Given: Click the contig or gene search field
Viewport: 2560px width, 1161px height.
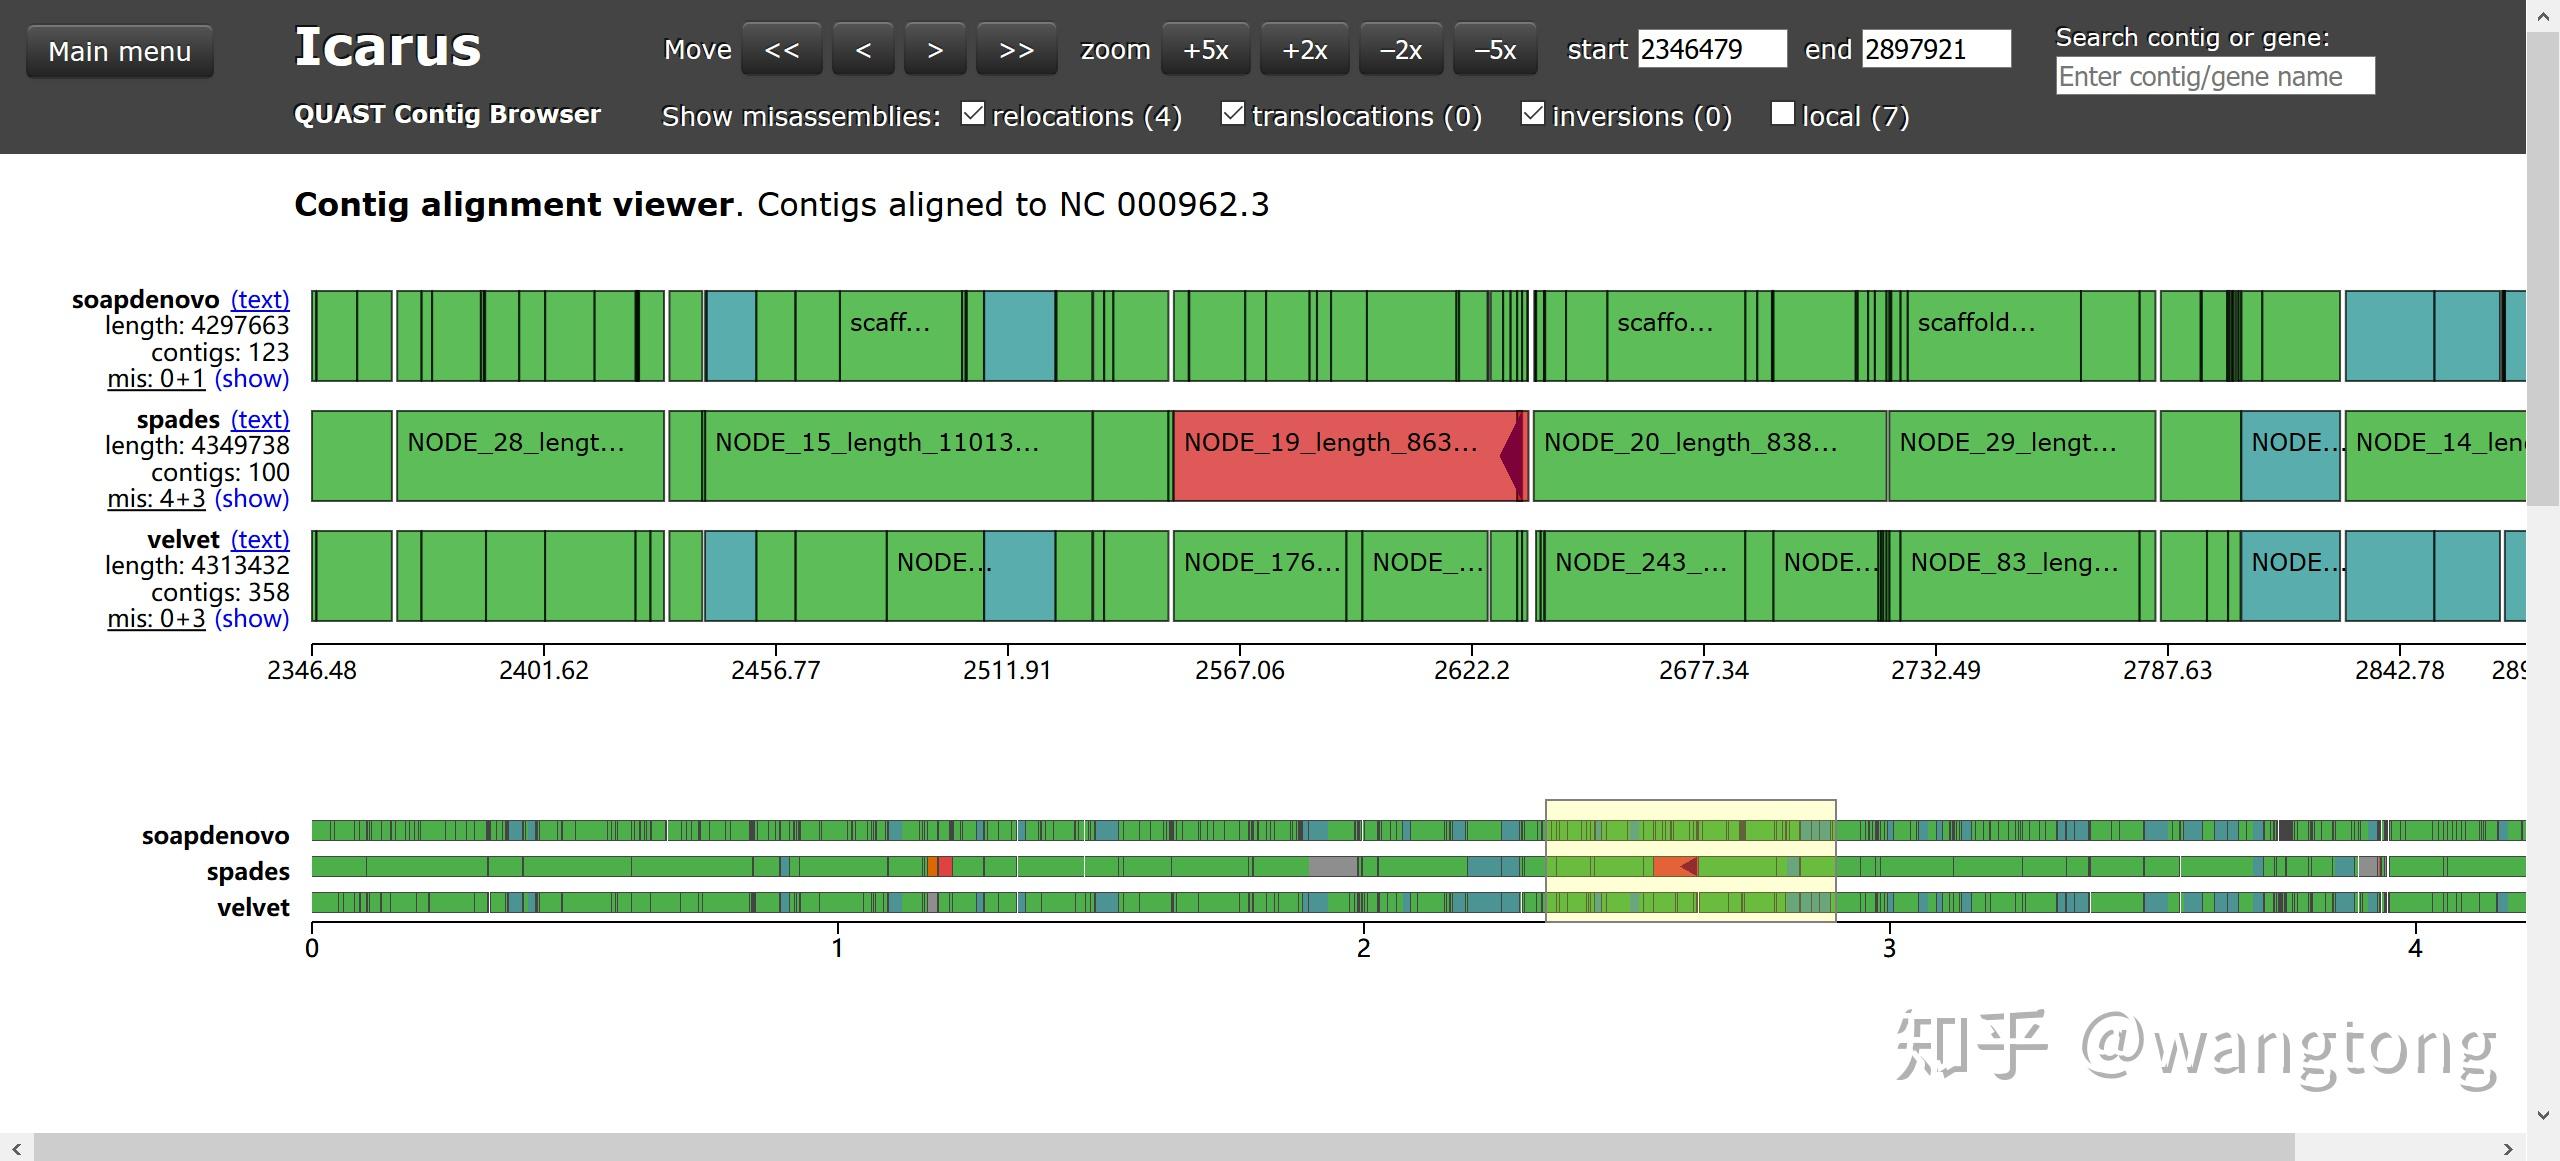Looking at the screenshot, I should pos(2214,77).
